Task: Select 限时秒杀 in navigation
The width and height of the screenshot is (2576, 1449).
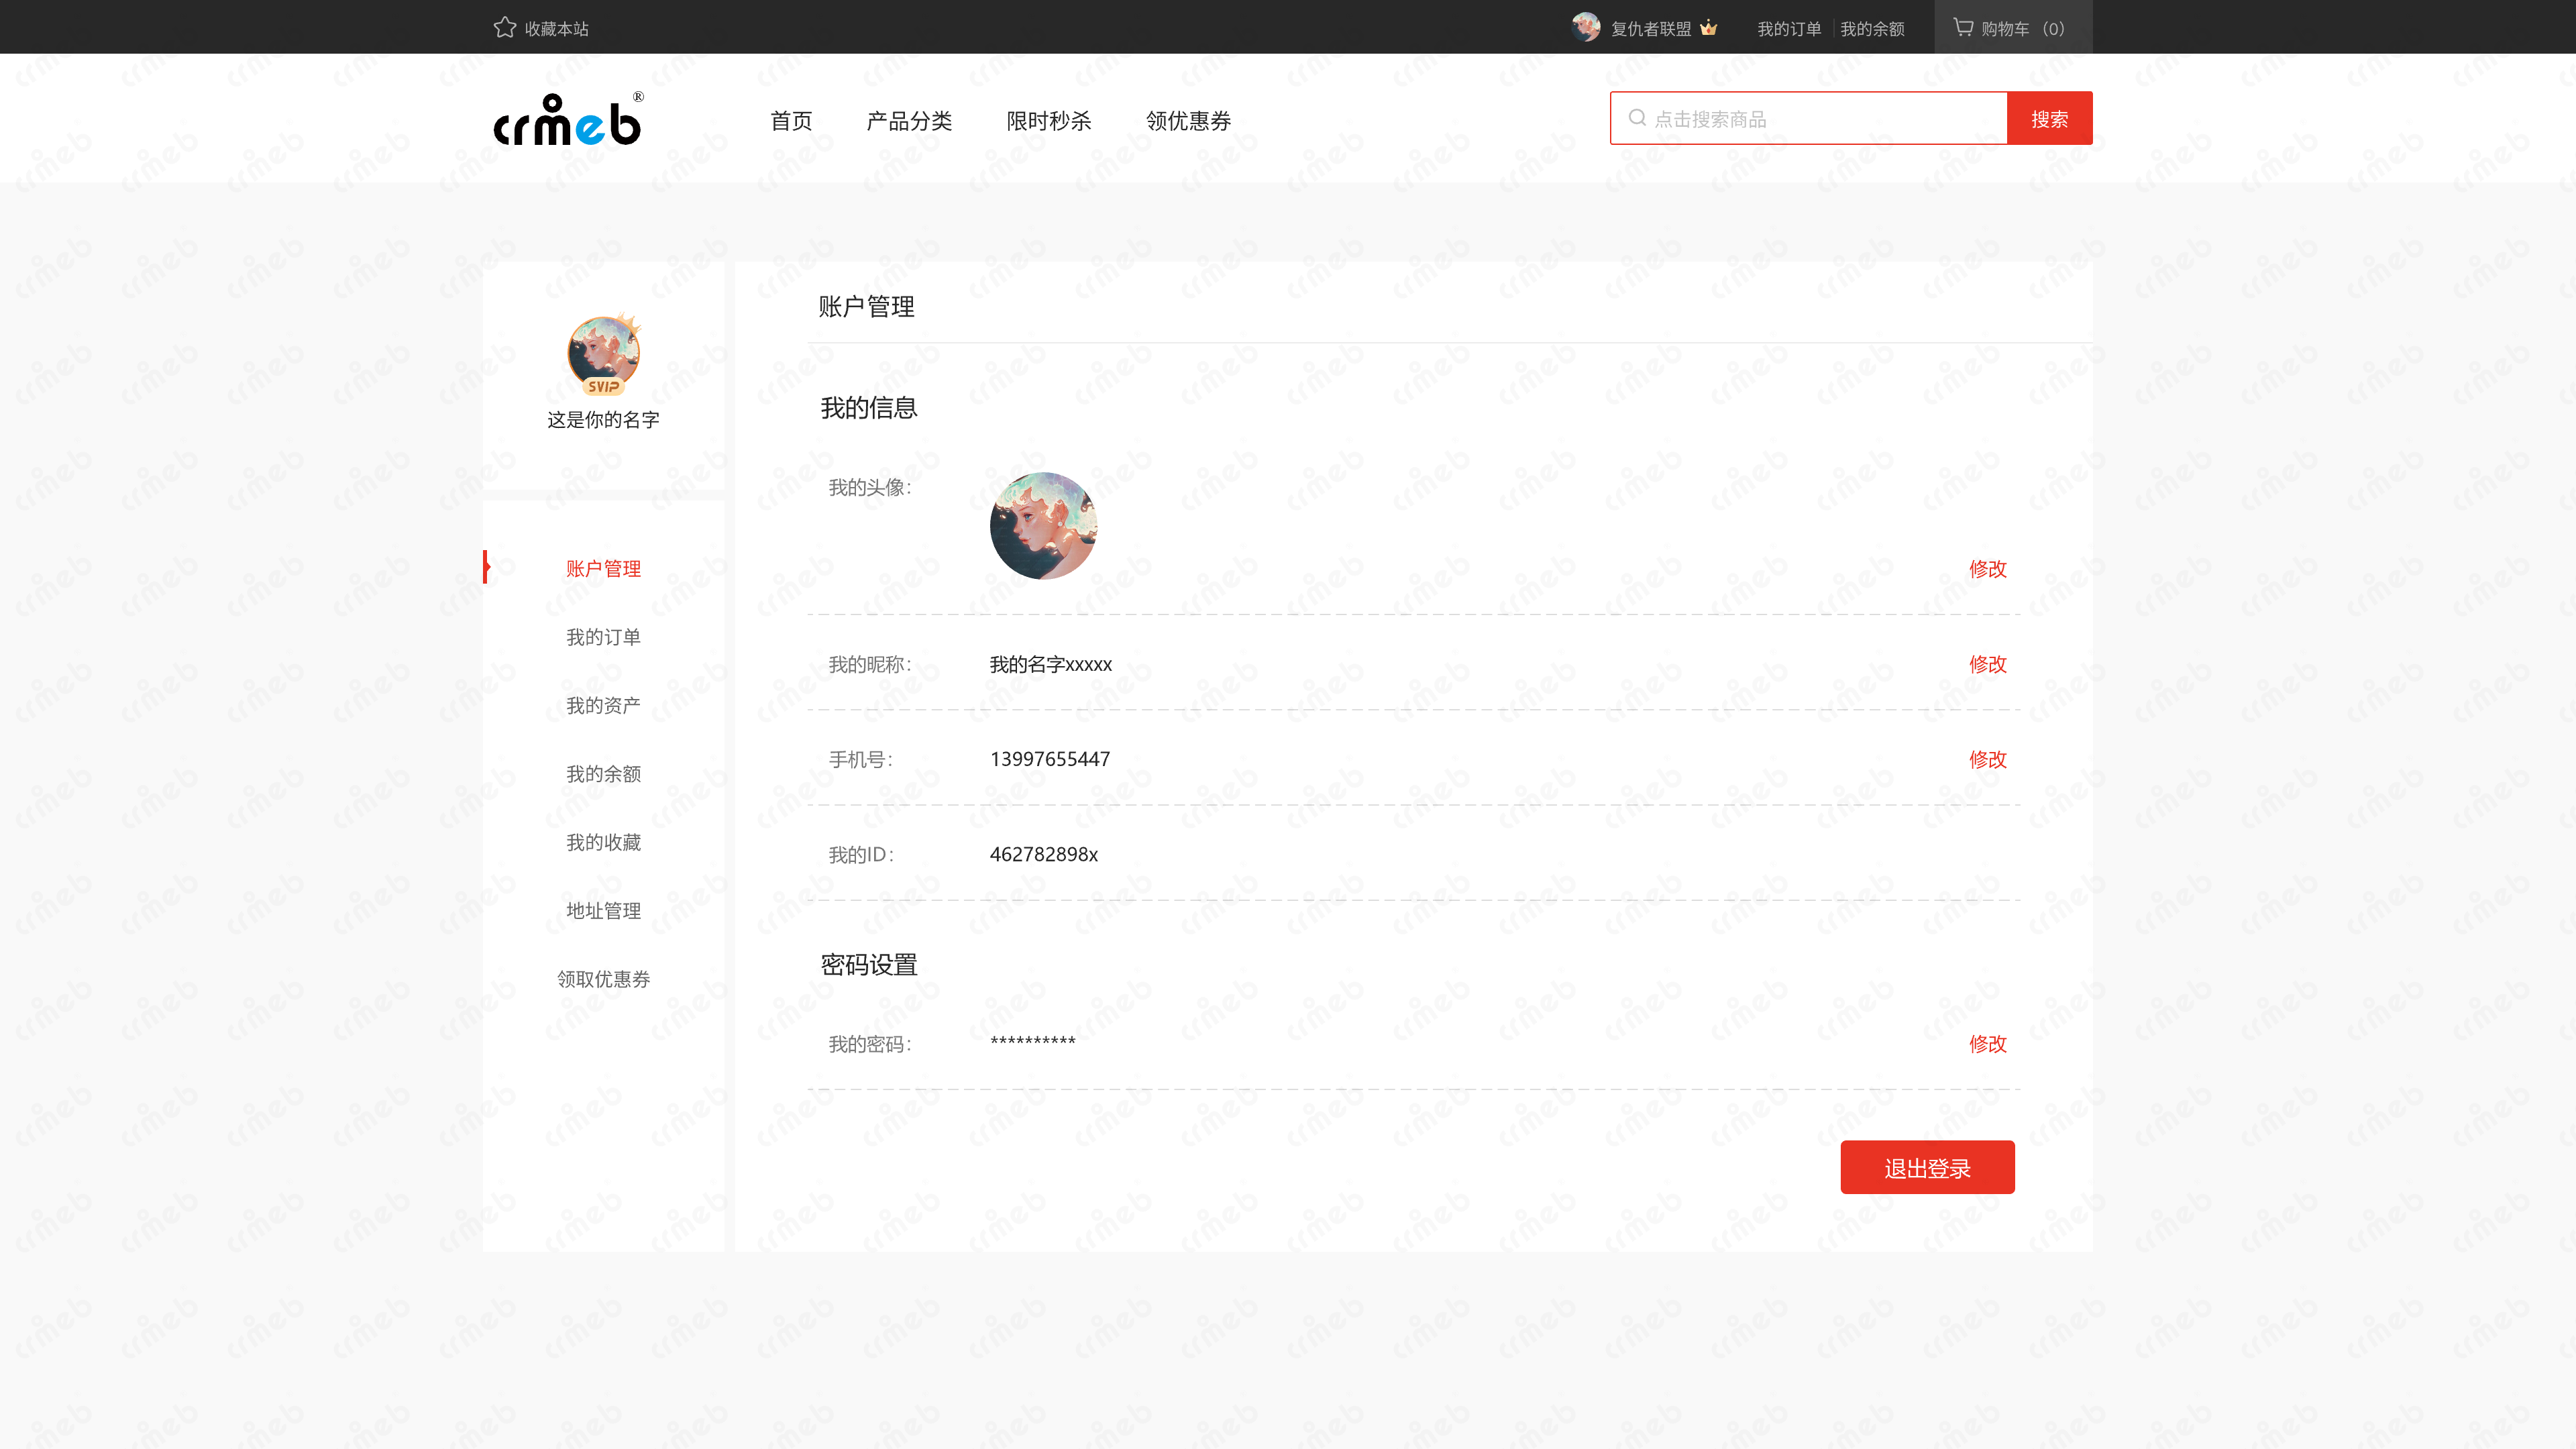Action: 1048,121
